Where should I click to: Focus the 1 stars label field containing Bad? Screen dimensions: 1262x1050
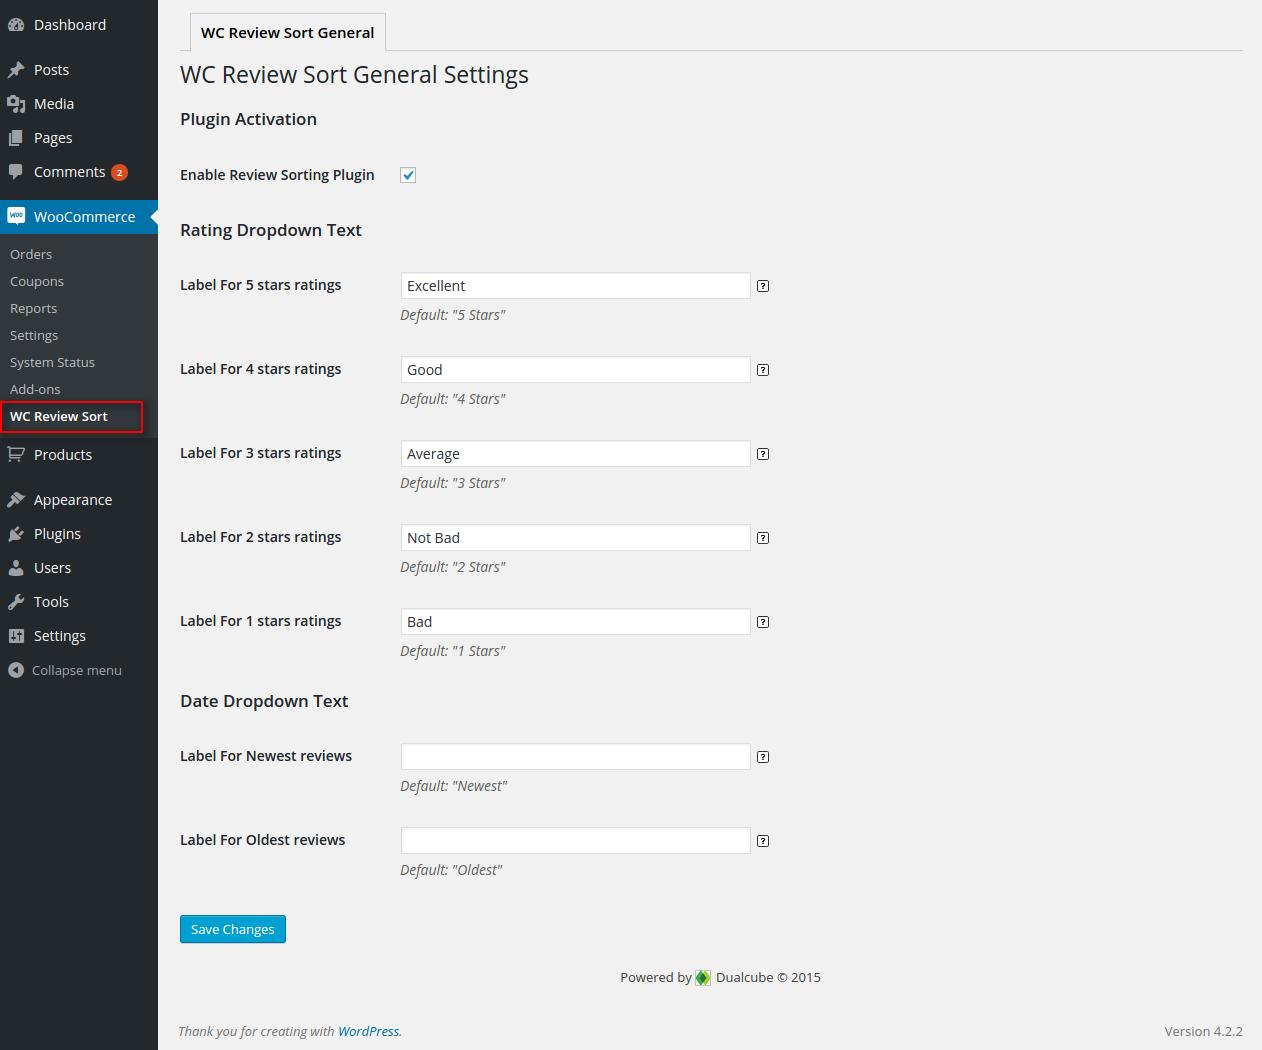(x=575, y=622)
